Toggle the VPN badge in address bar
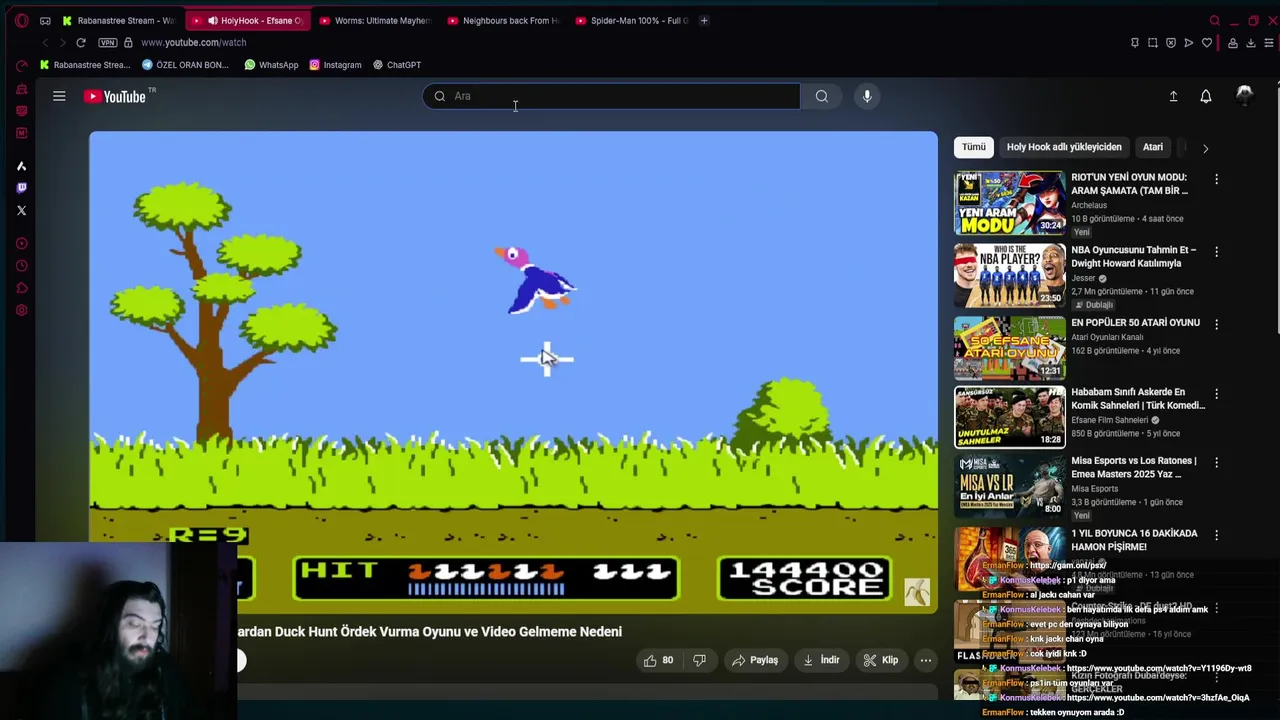This screenshot has width=1280, height=720. [107, 42]
